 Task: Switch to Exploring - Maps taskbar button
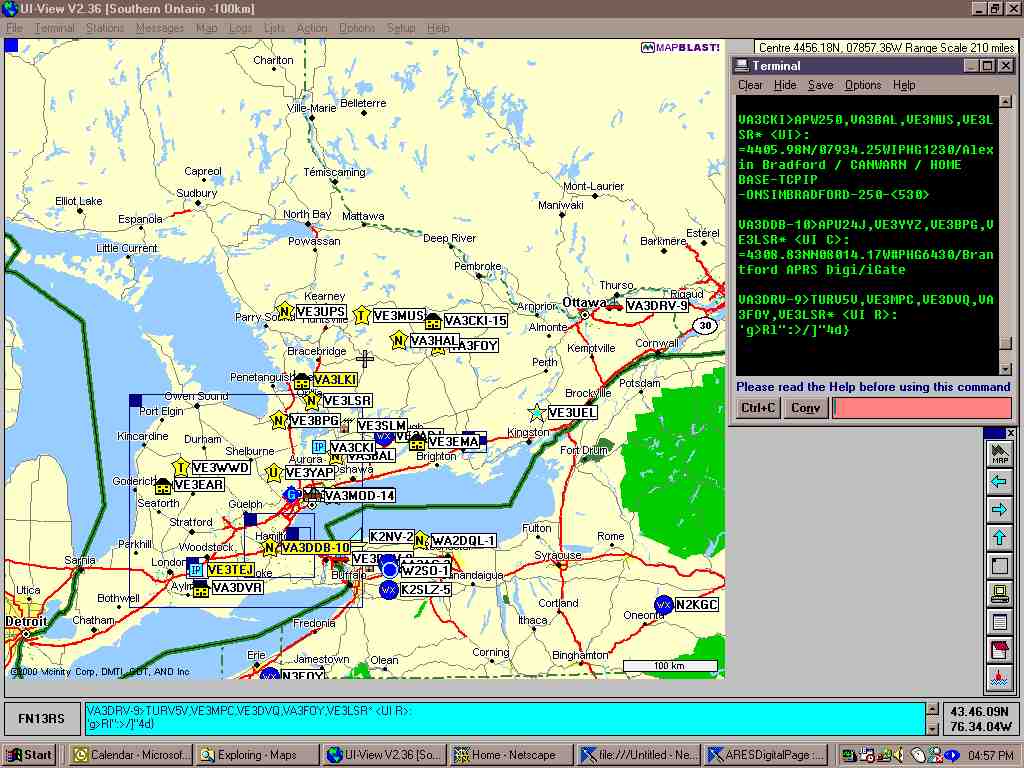[x=257, y=755]
